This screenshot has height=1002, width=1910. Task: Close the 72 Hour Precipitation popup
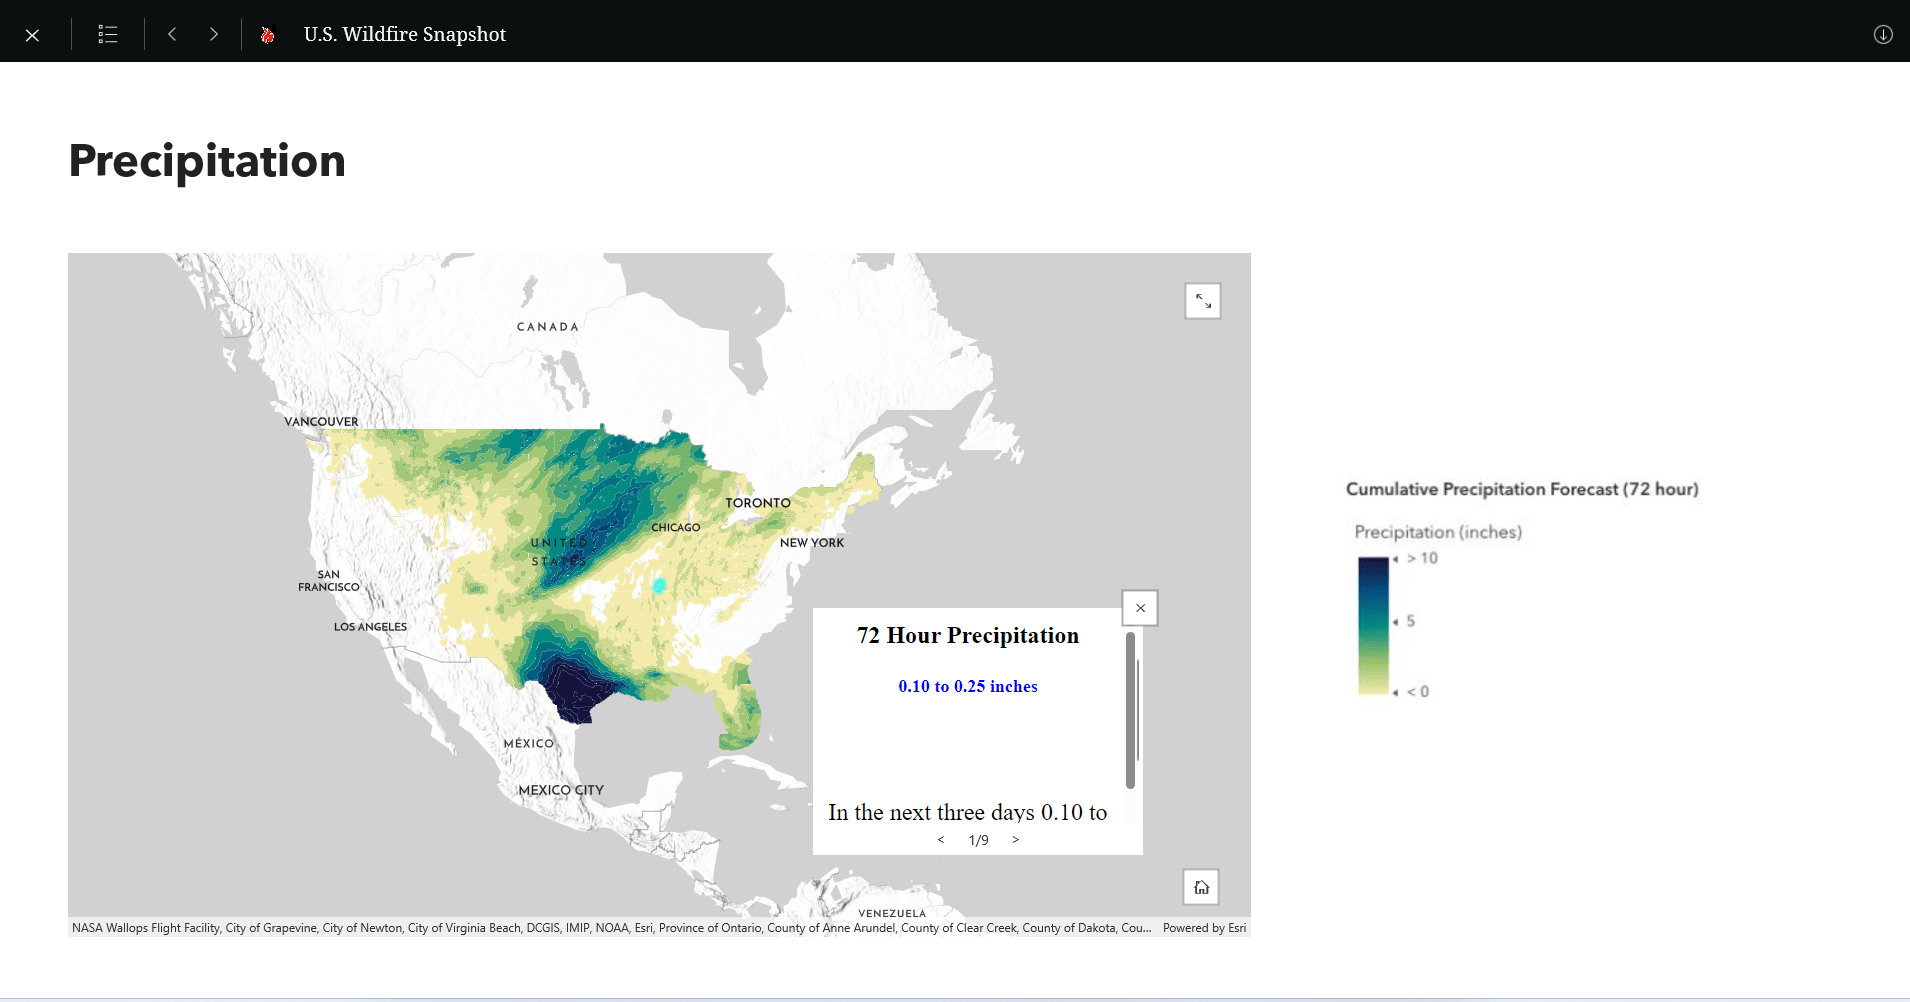click(1140, 608)
